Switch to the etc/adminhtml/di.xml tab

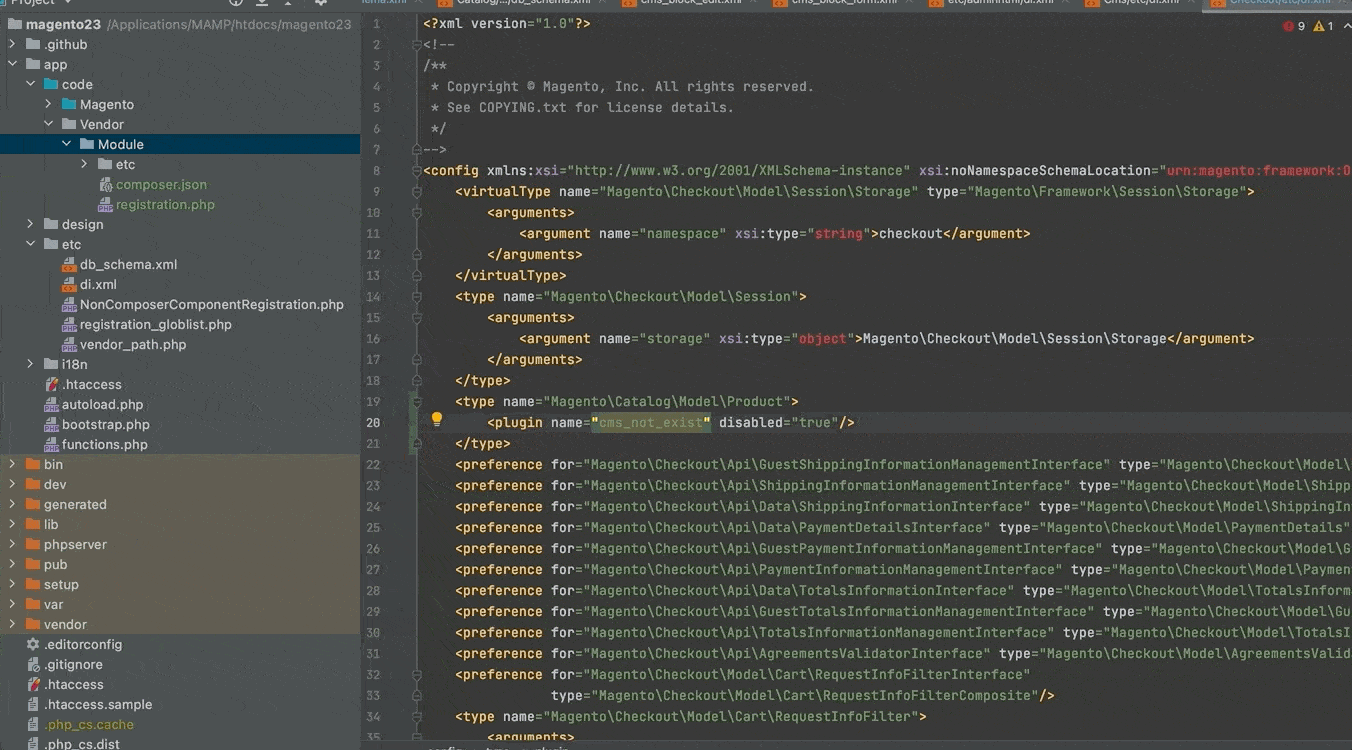tap(1000, 3)
